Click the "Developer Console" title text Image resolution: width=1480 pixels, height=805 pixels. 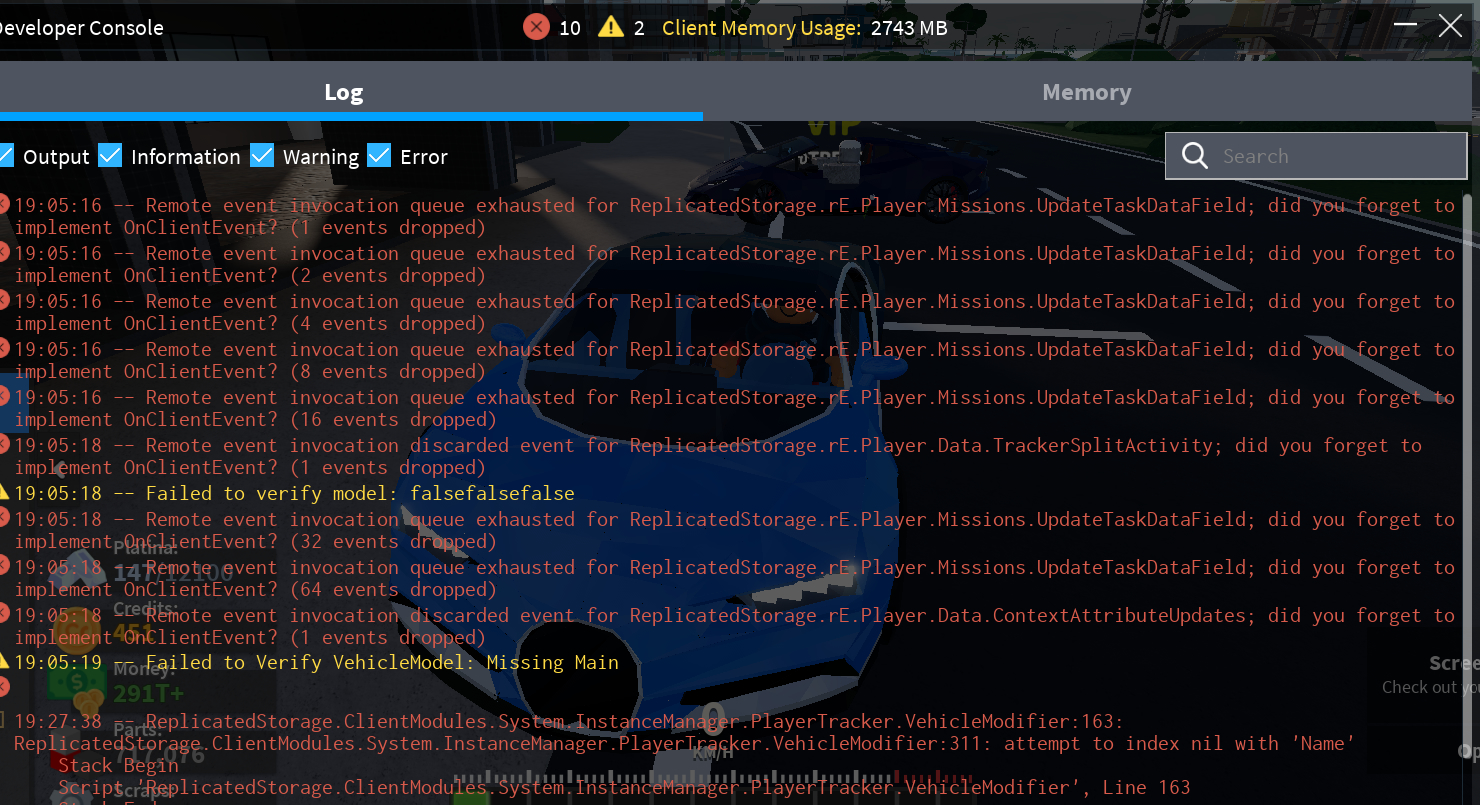(82, 28)
